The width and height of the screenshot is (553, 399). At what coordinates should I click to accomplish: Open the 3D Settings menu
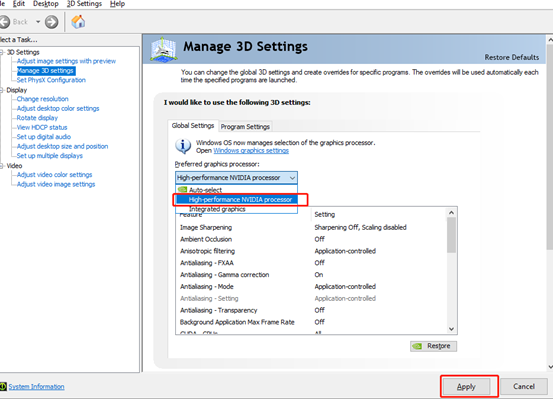(x=84, y=4)
